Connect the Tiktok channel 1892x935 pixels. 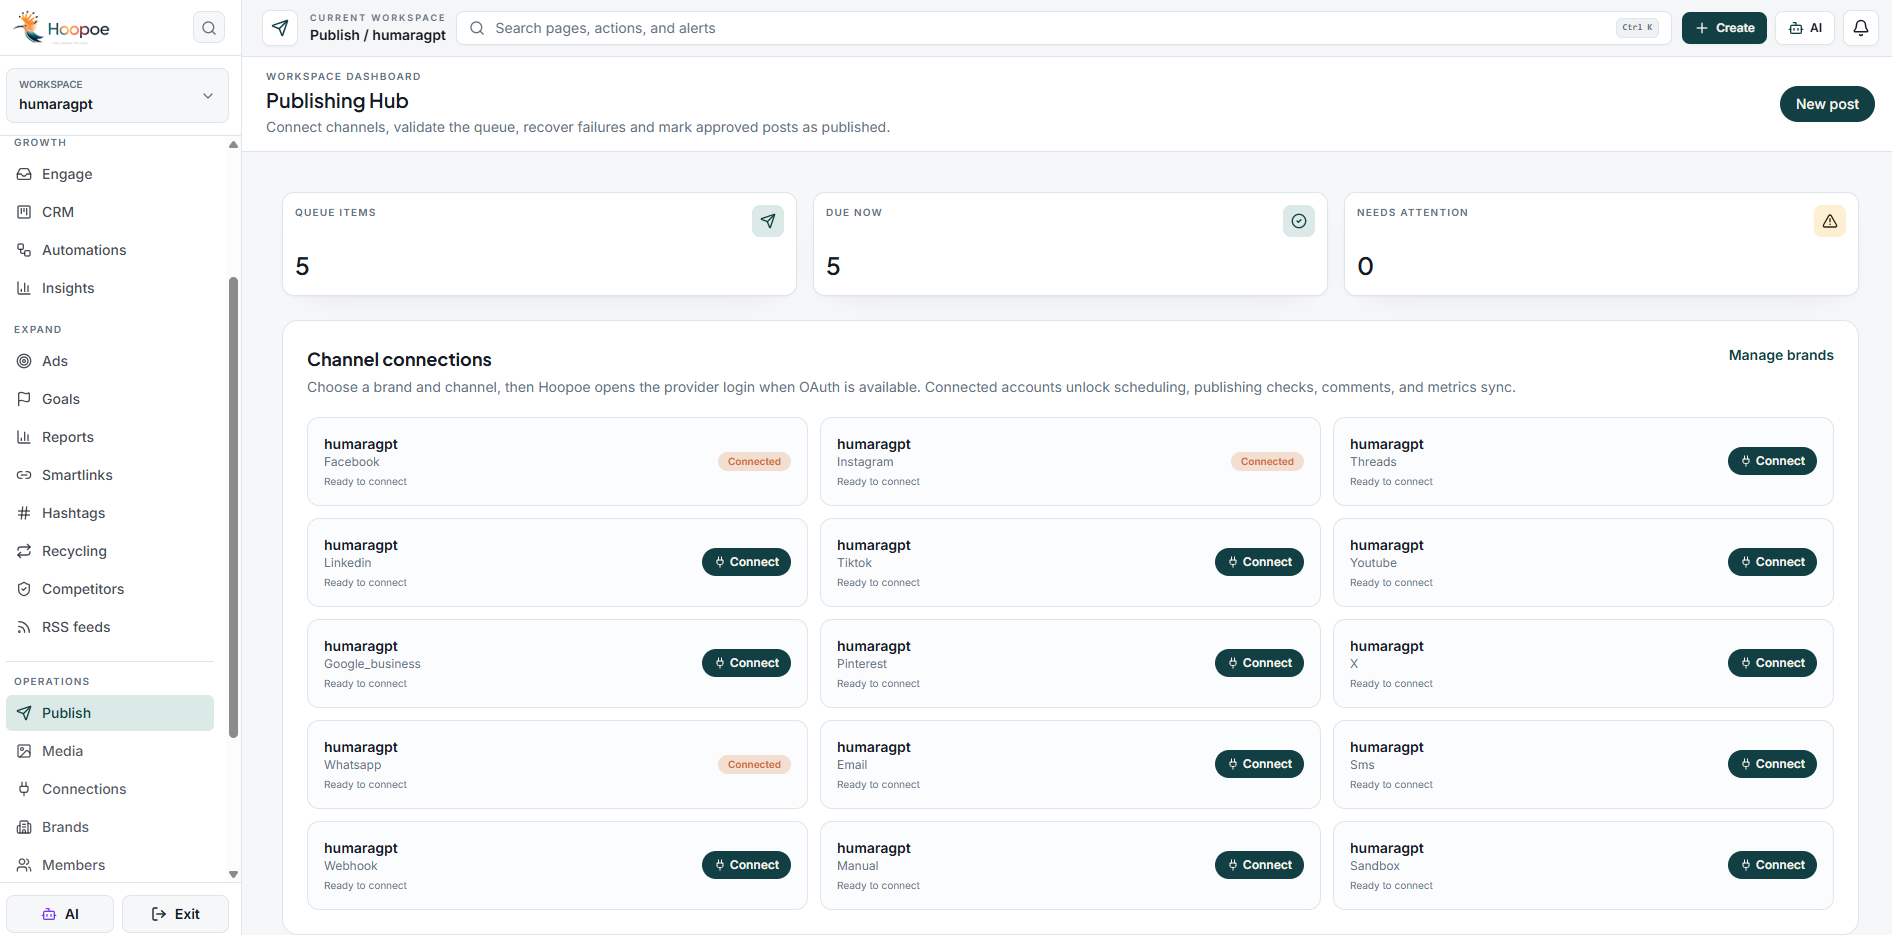[x=1259, y=562]
